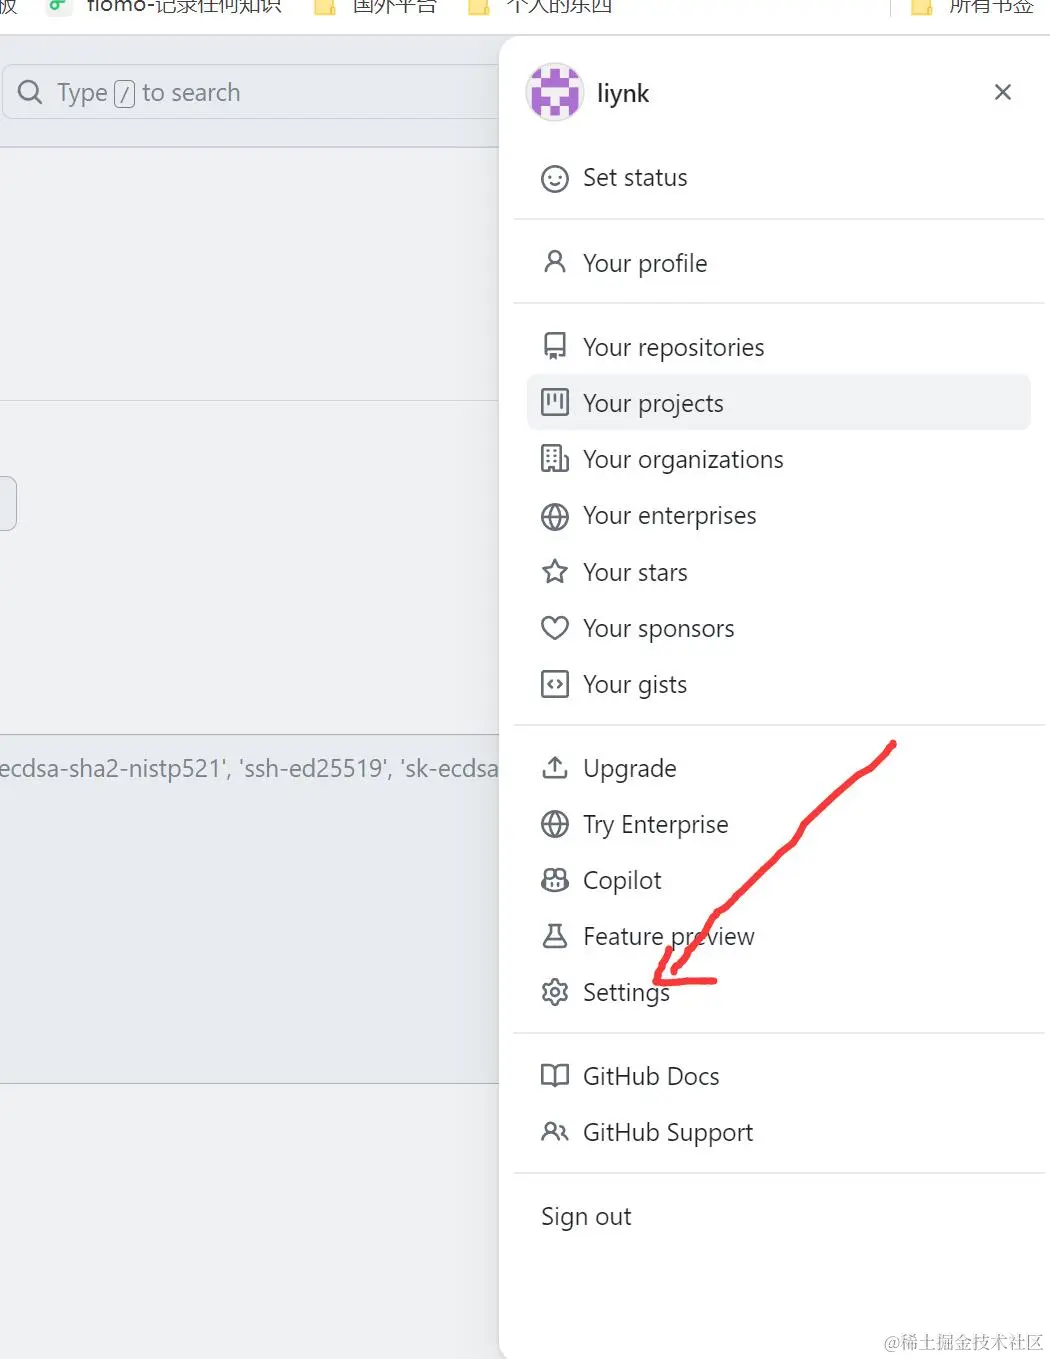Select Upgrade from the user menu
The height and width of the screenshot is (1359, 1050).
pos(629,768)
